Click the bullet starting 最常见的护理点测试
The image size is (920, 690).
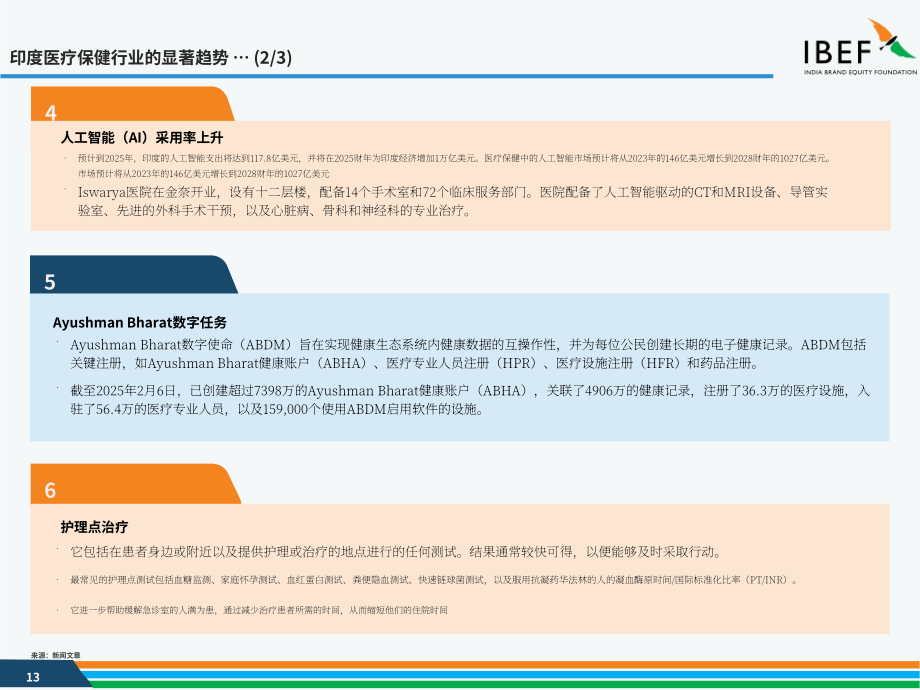(x=435, y=580)
